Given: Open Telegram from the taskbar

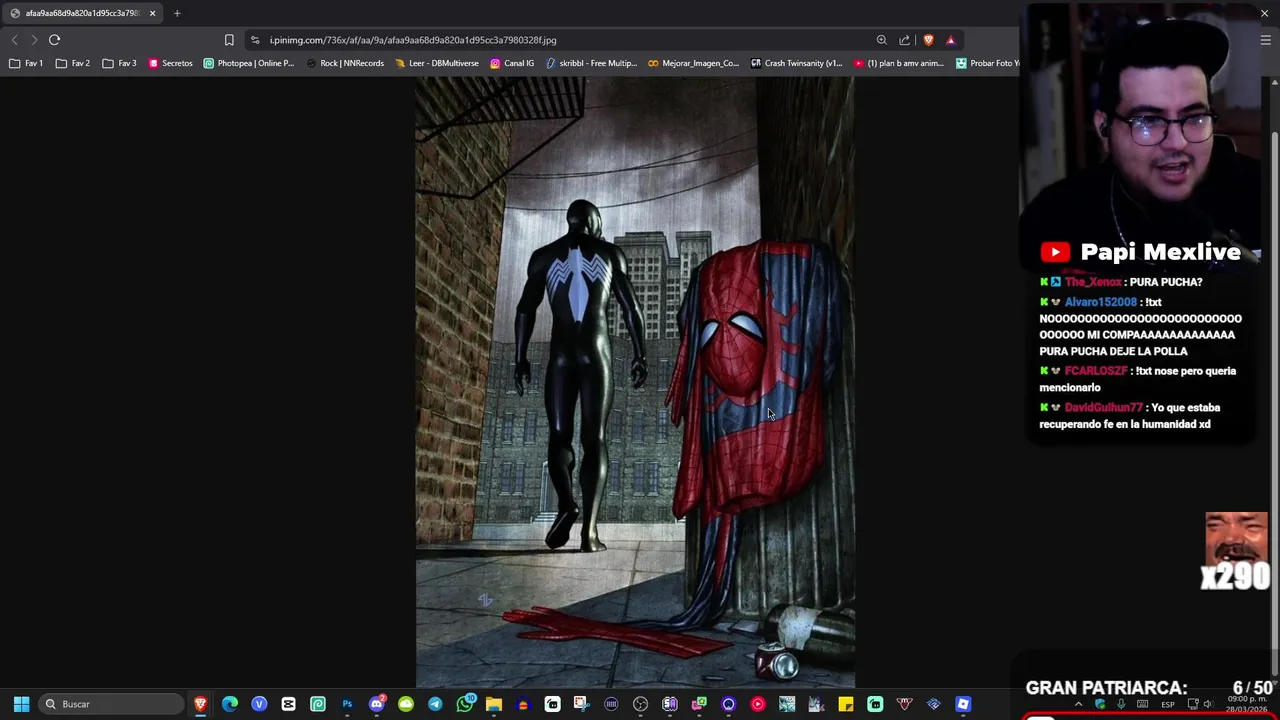Looking at the screenshot, I should [435, 704].
